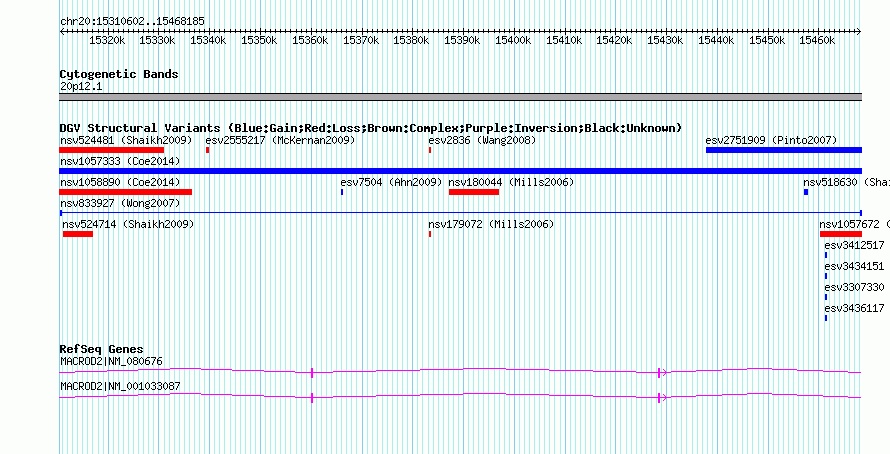890x454 pixels.
Task: Open the esv3434151 variant label
Action: click(854, 266)
